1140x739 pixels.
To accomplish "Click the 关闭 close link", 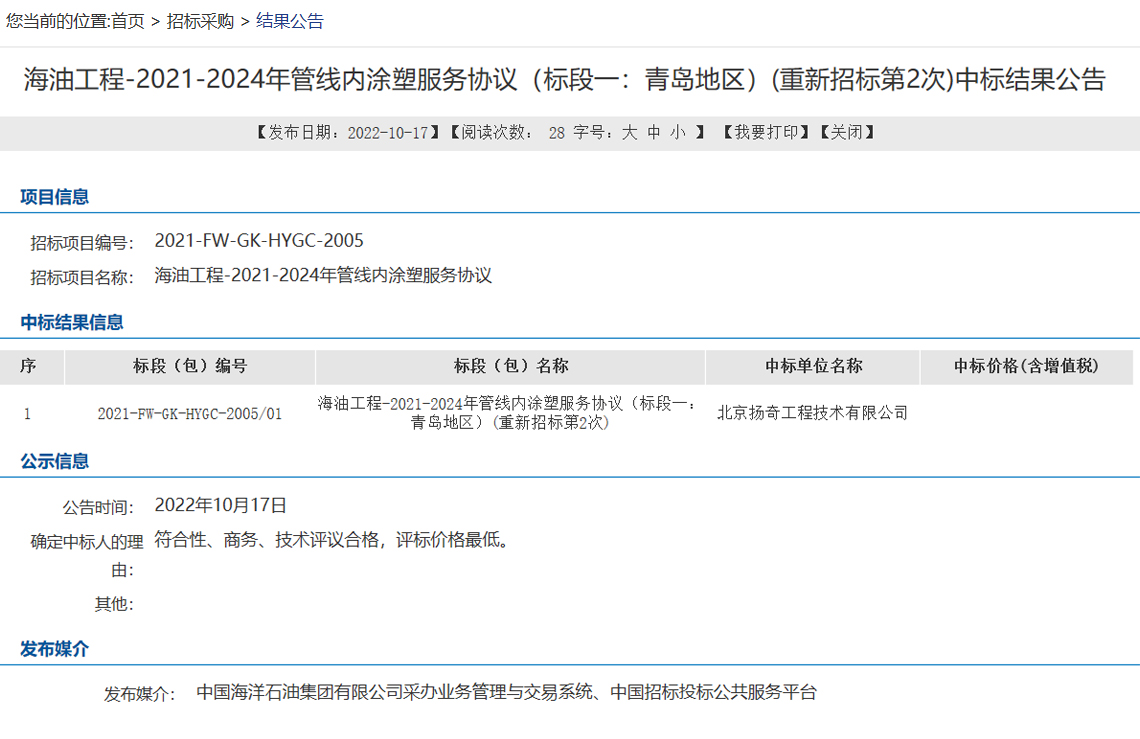I will pyautogui.click(x=847, y=132).
